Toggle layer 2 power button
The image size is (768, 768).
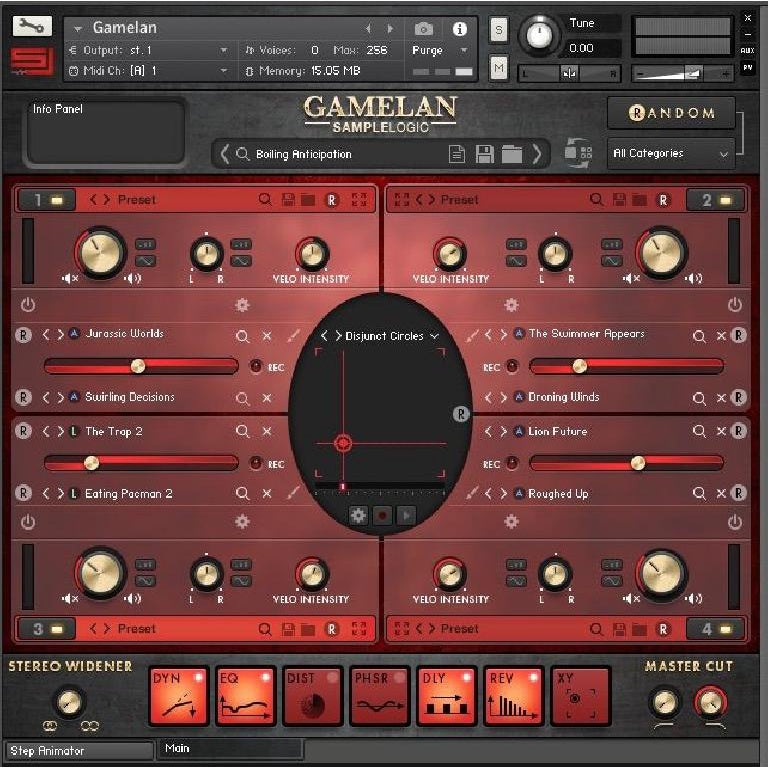[734, 305]
